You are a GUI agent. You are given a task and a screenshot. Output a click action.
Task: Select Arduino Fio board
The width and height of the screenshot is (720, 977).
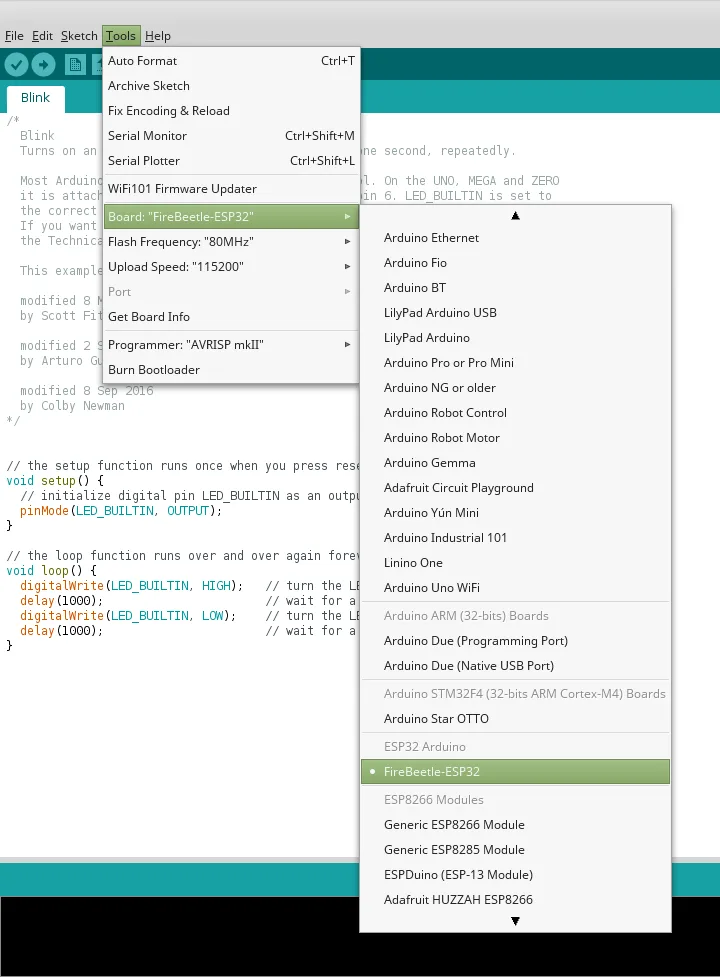[515, 263]
